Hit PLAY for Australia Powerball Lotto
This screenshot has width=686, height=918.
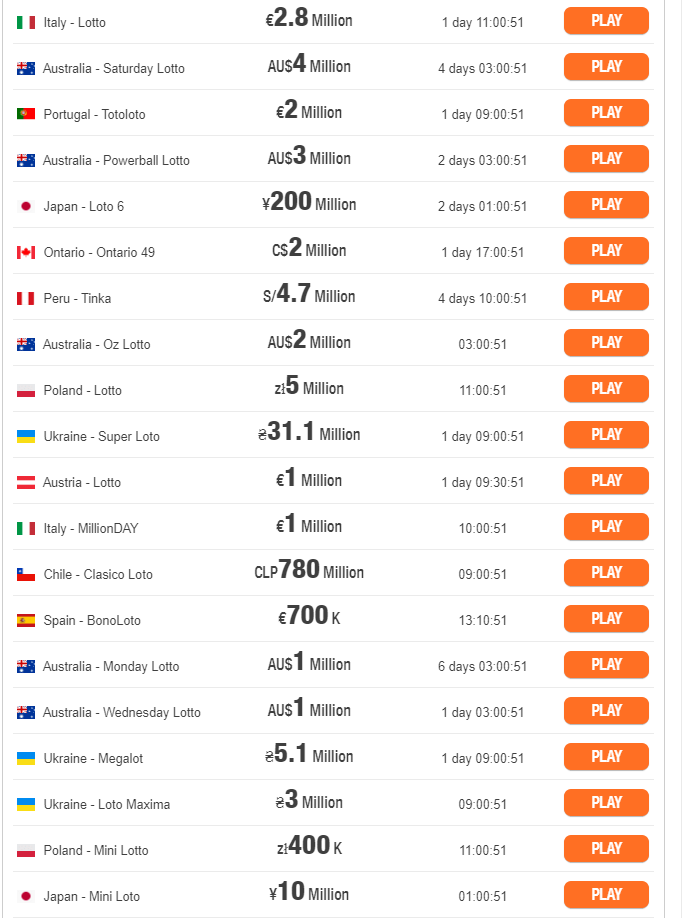[x=606, y=159]
